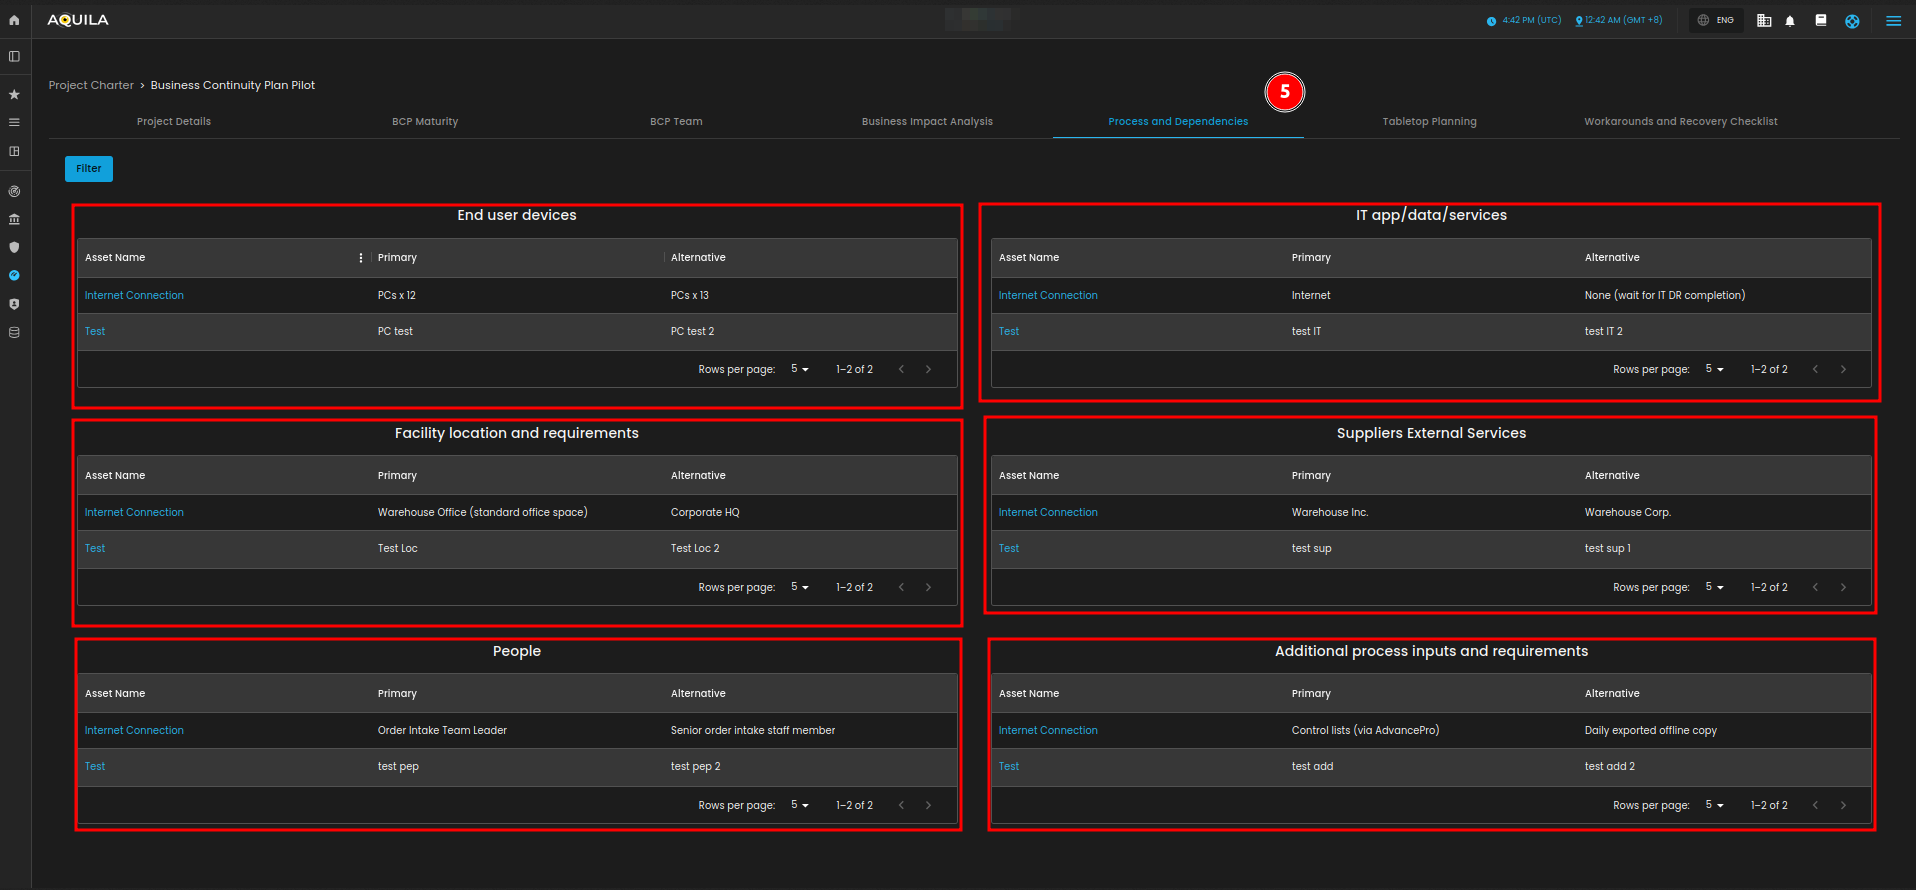The width and height of the screenshot is (1916, 890).
Task: Click Project Charter breadcrumb link
Action: pyautogui.click(x=91, y=86)
